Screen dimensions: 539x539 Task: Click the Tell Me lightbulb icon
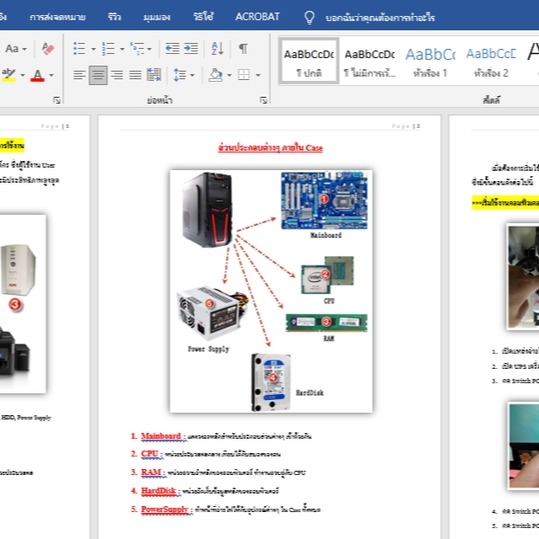coord(309,17)
